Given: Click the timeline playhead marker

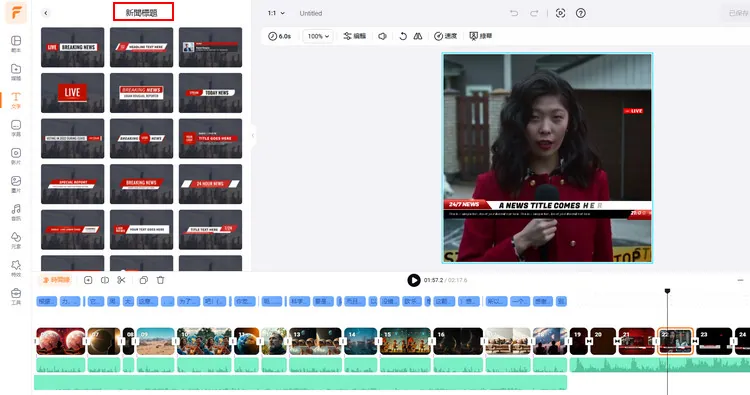Looking at the screenshot, I should coord(667,291).
